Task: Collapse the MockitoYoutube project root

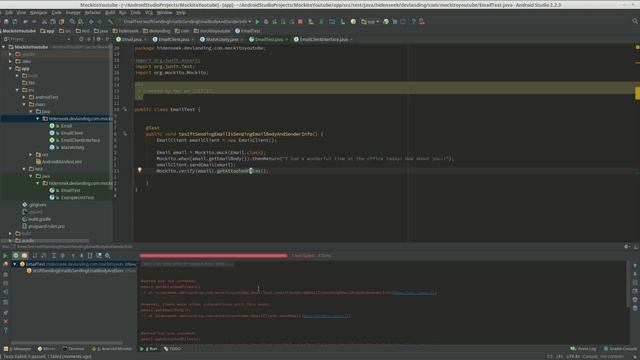Action: point(4,47)
